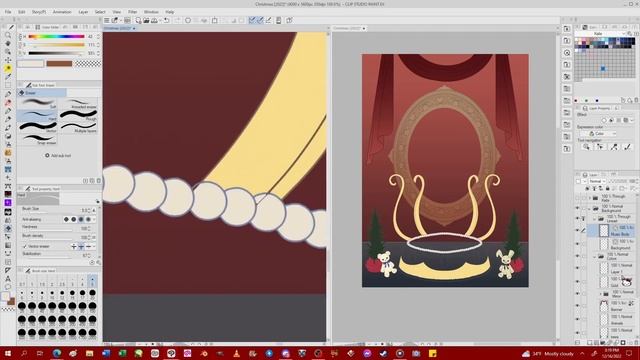Pick the Rough eraser sub tool
This screenshot has height=360, width=640.
point(79,116)
